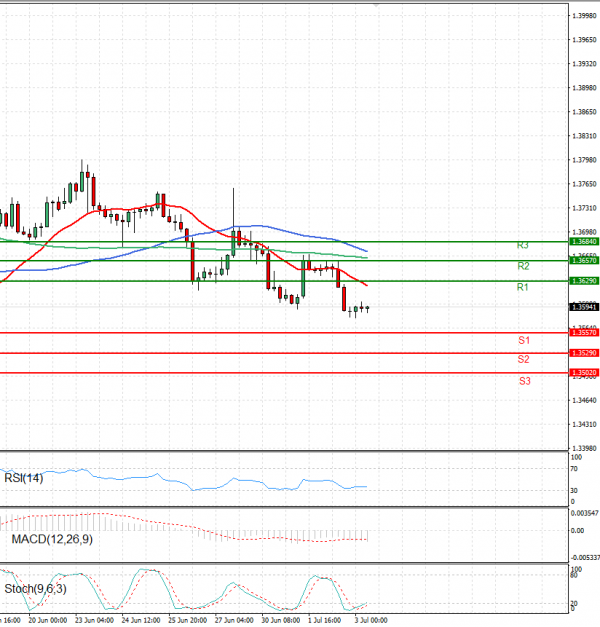Click the 25 Jun 20:00 time label
Viewport: 600px width, 627px height.
188,620
